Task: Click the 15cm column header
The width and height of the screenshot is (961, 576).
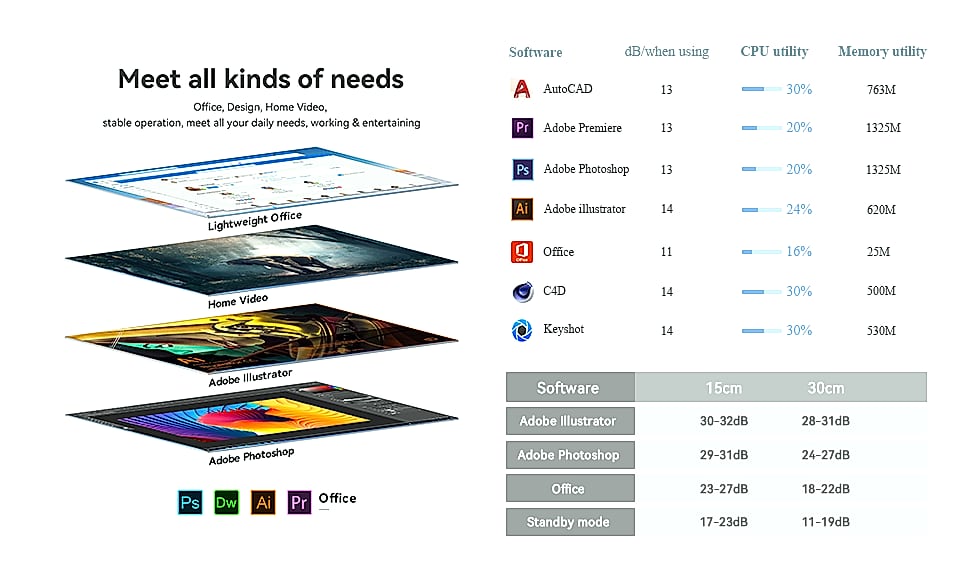Action: coord(723,388)
